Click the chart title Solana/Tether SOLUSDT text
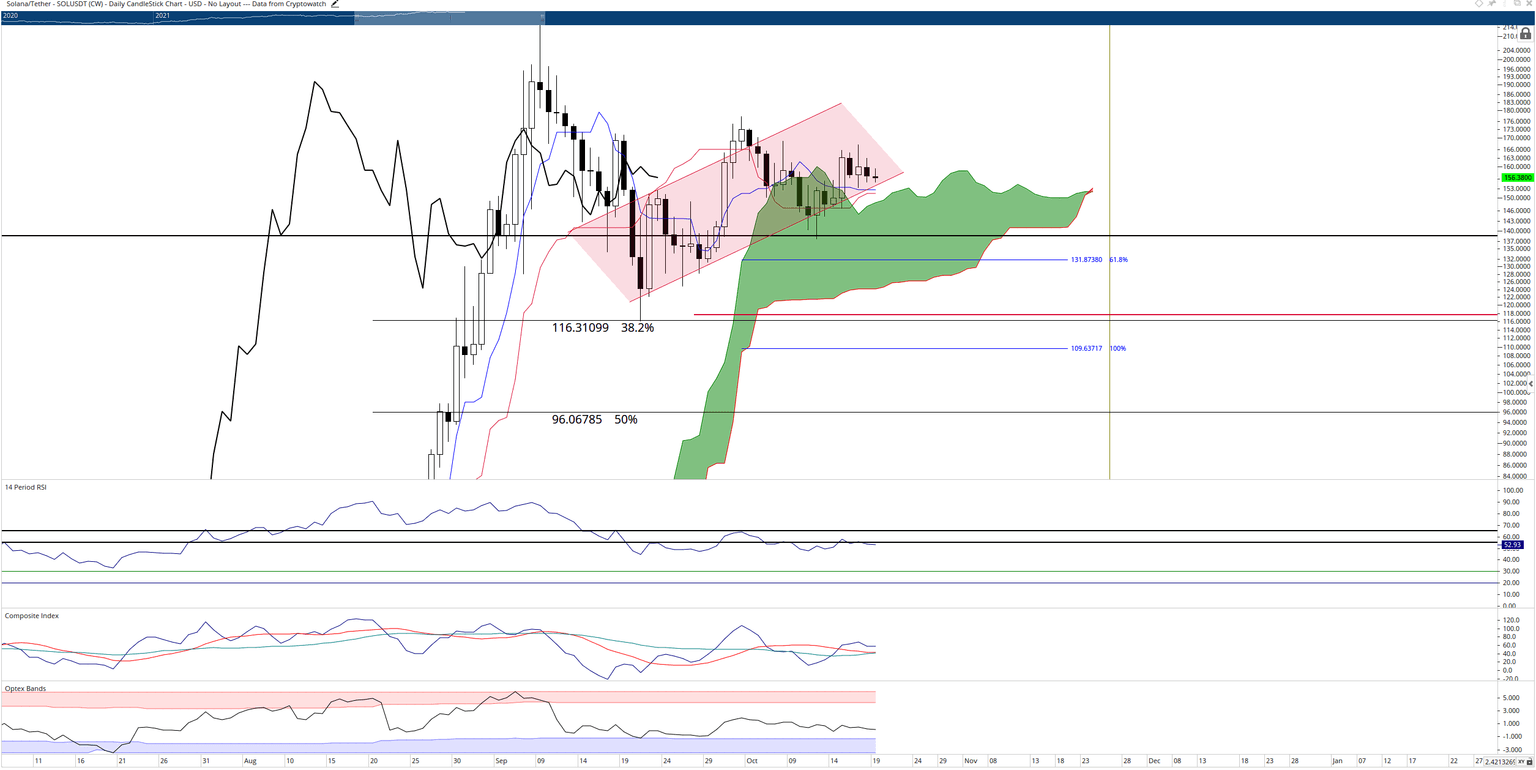This screenshot has height=770, width=1536. click(x=164, y=5)
